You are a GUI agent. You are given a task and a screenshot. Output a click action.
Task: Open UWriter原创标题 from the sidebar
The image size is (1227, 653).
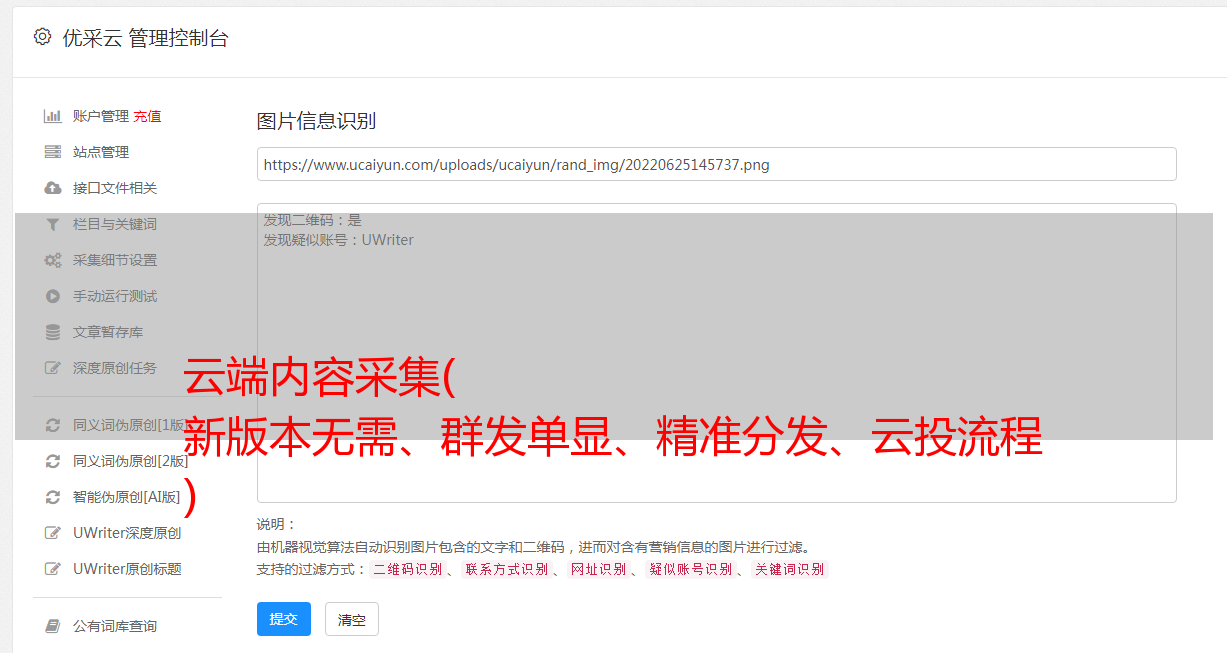(x=127, y=569)
